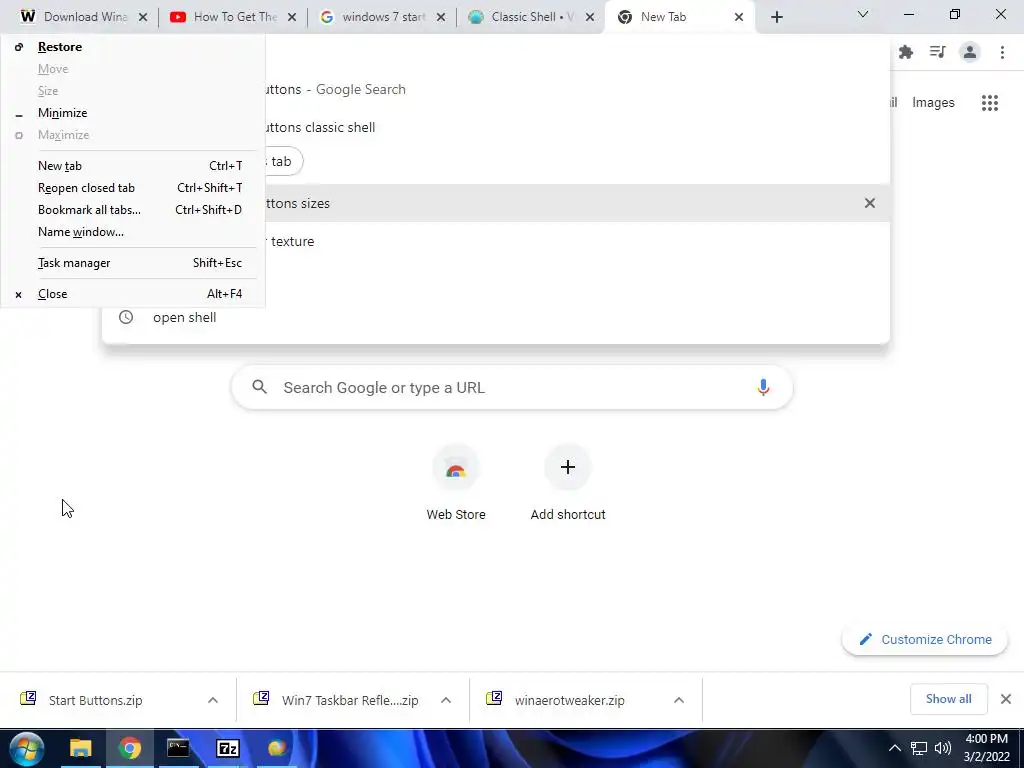
Task: Open the Classic Shell taskbar icon
Action: click(x=277, y=748)
